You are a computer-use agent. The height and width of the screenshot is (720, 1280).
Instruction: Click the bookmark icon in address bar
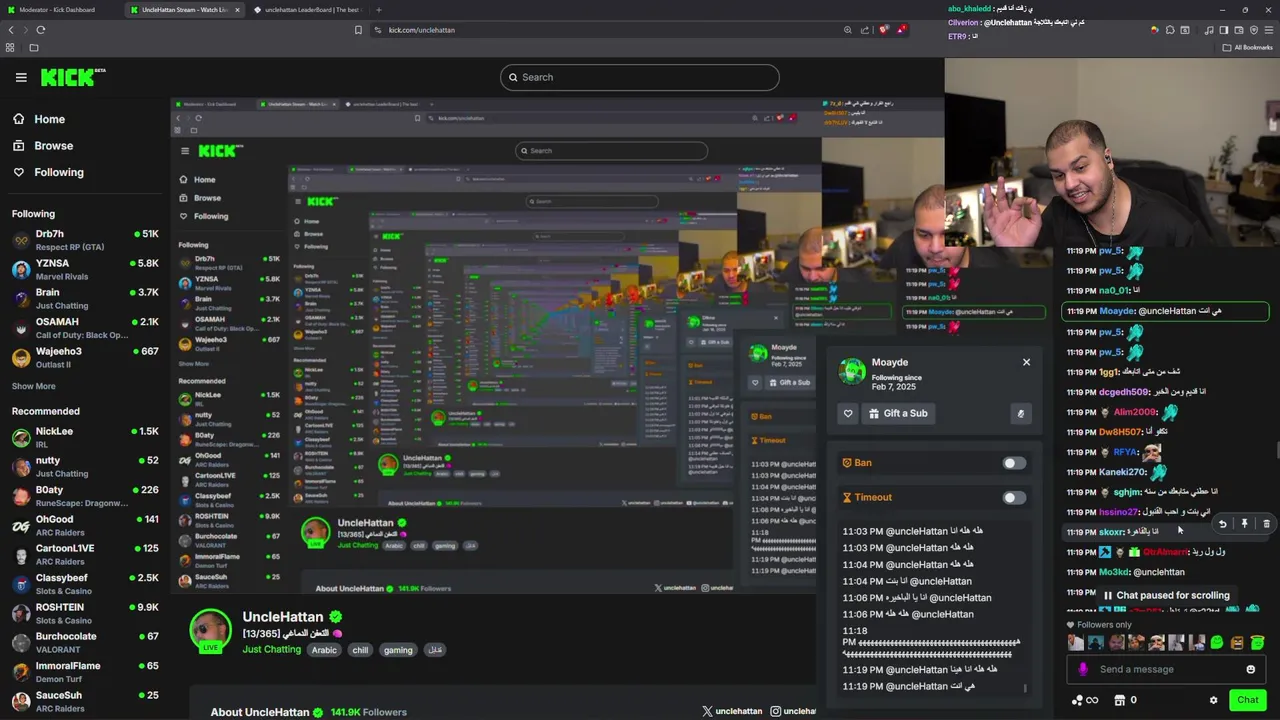(x=358, y=30)
